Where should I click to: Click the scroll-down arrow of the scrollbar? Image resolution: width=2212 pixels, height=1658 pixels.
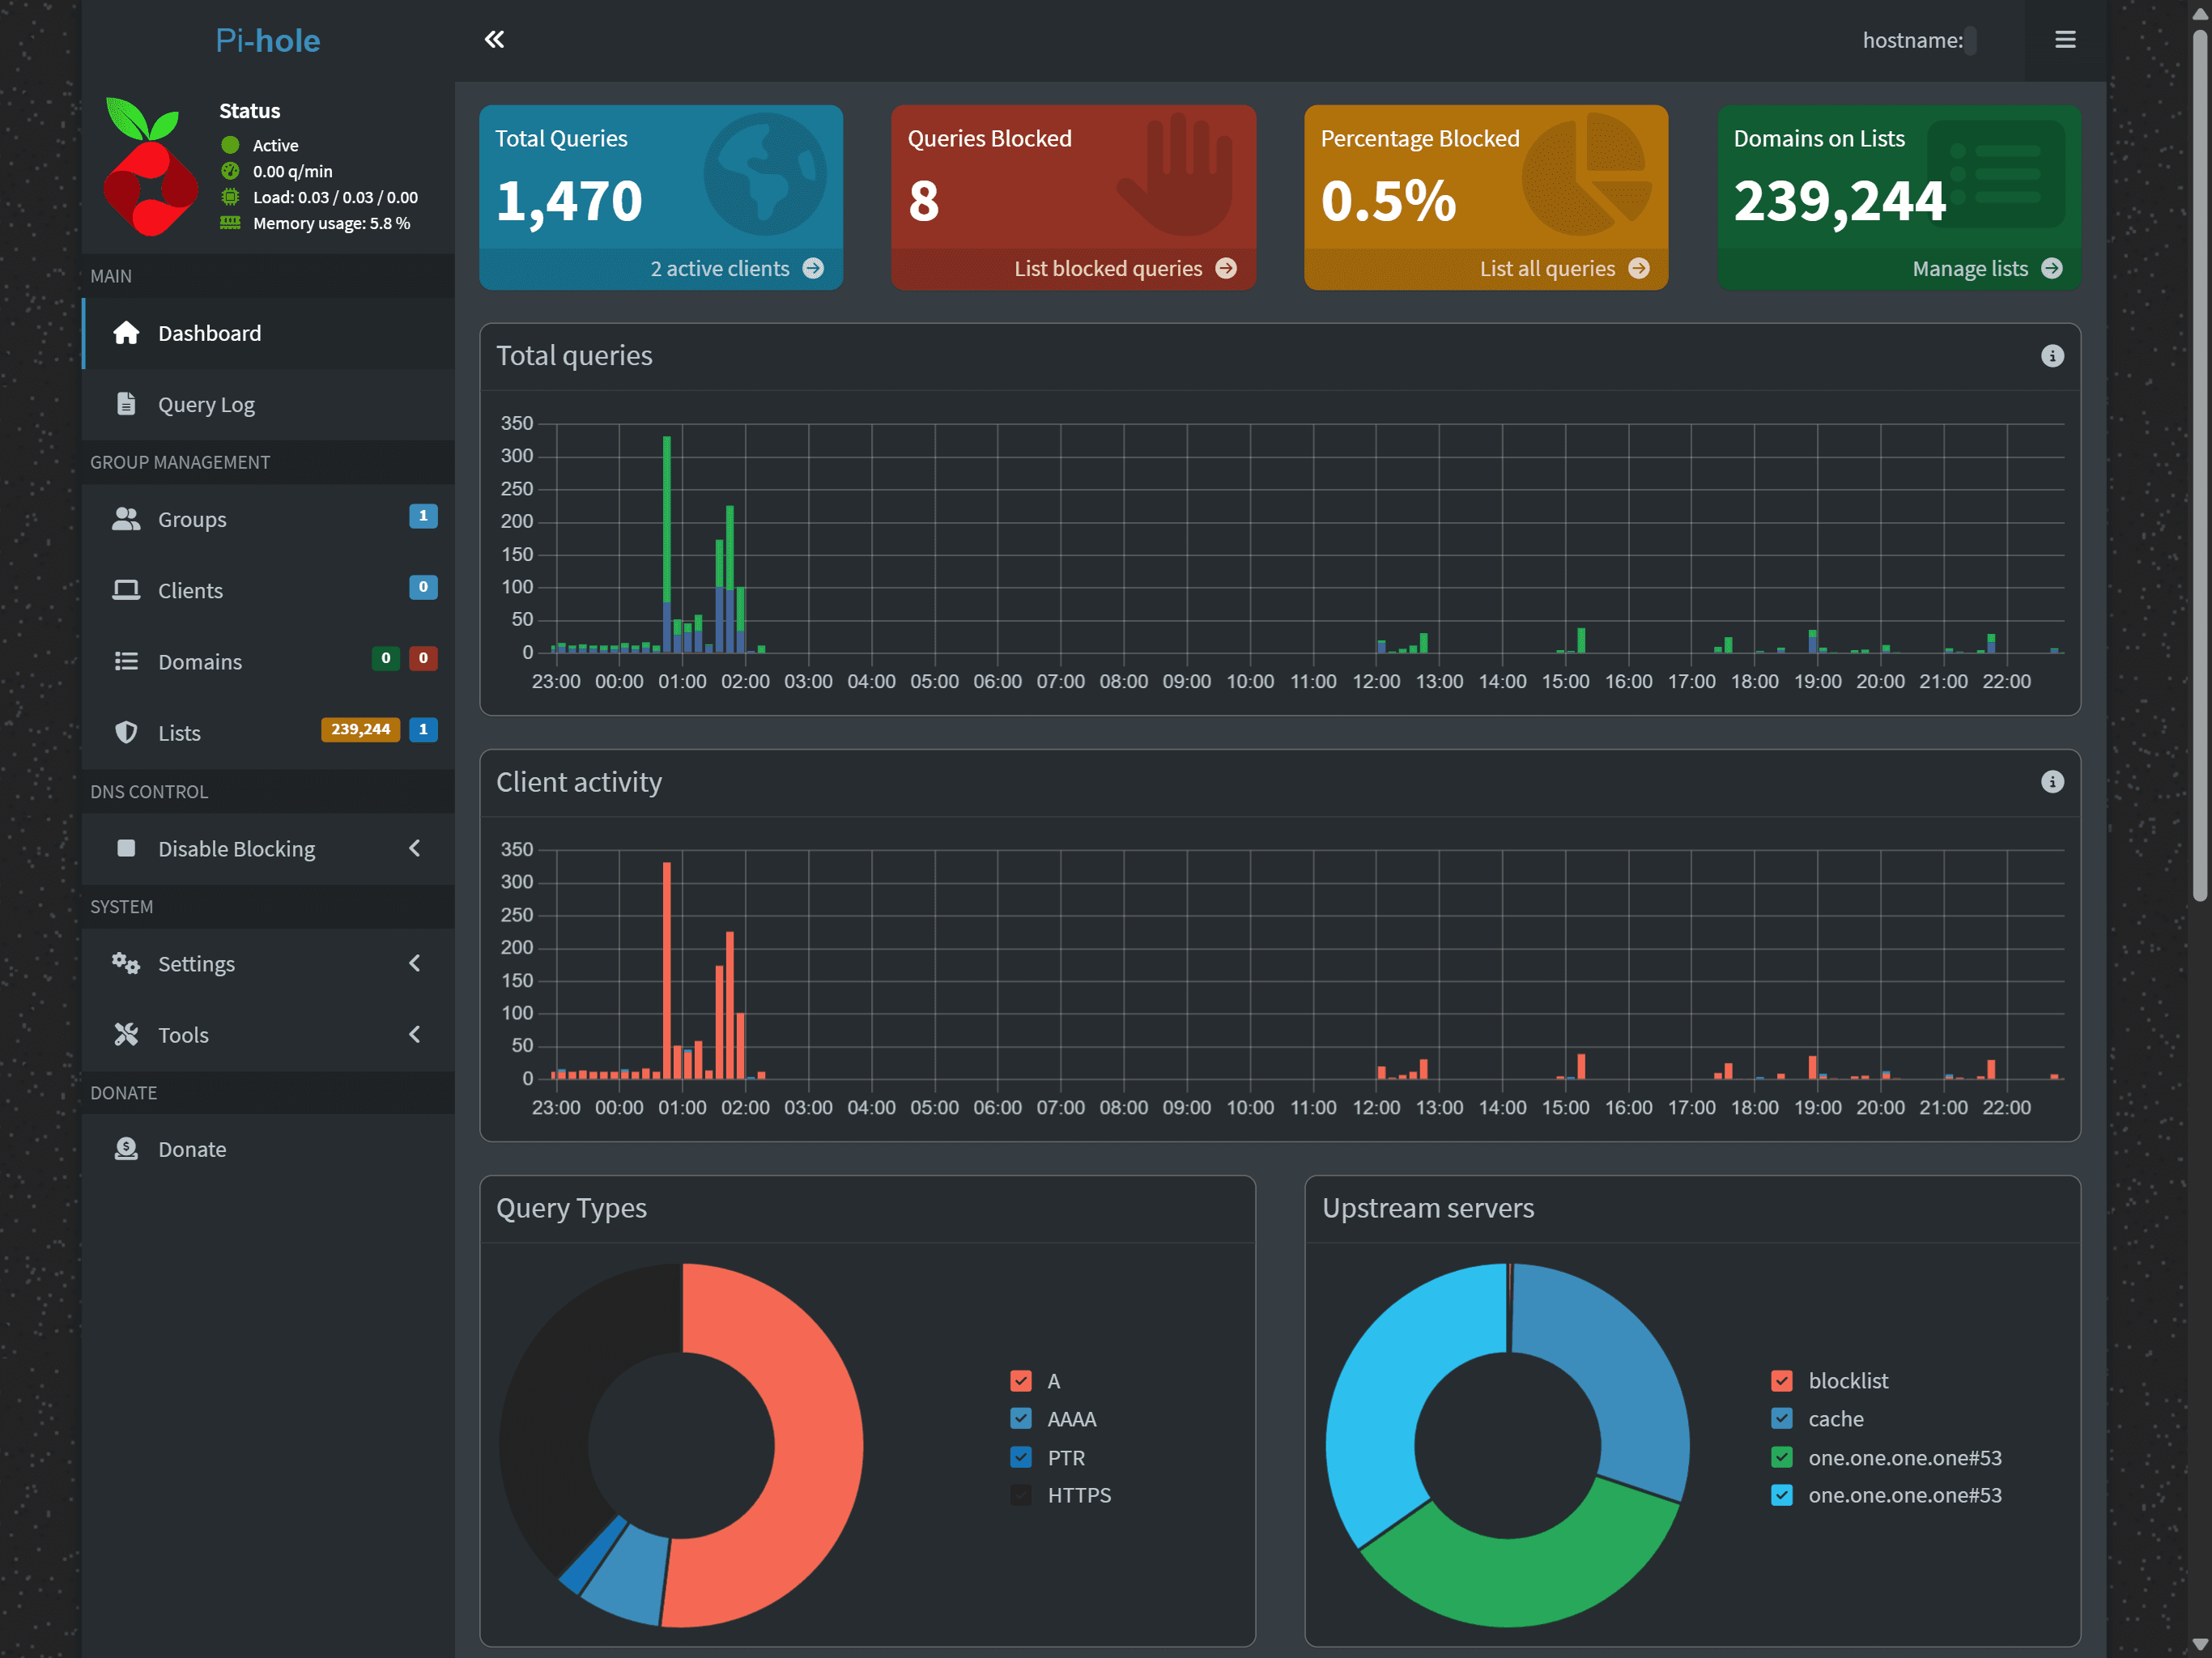pyautogui.click(x=2200, y=1645)
